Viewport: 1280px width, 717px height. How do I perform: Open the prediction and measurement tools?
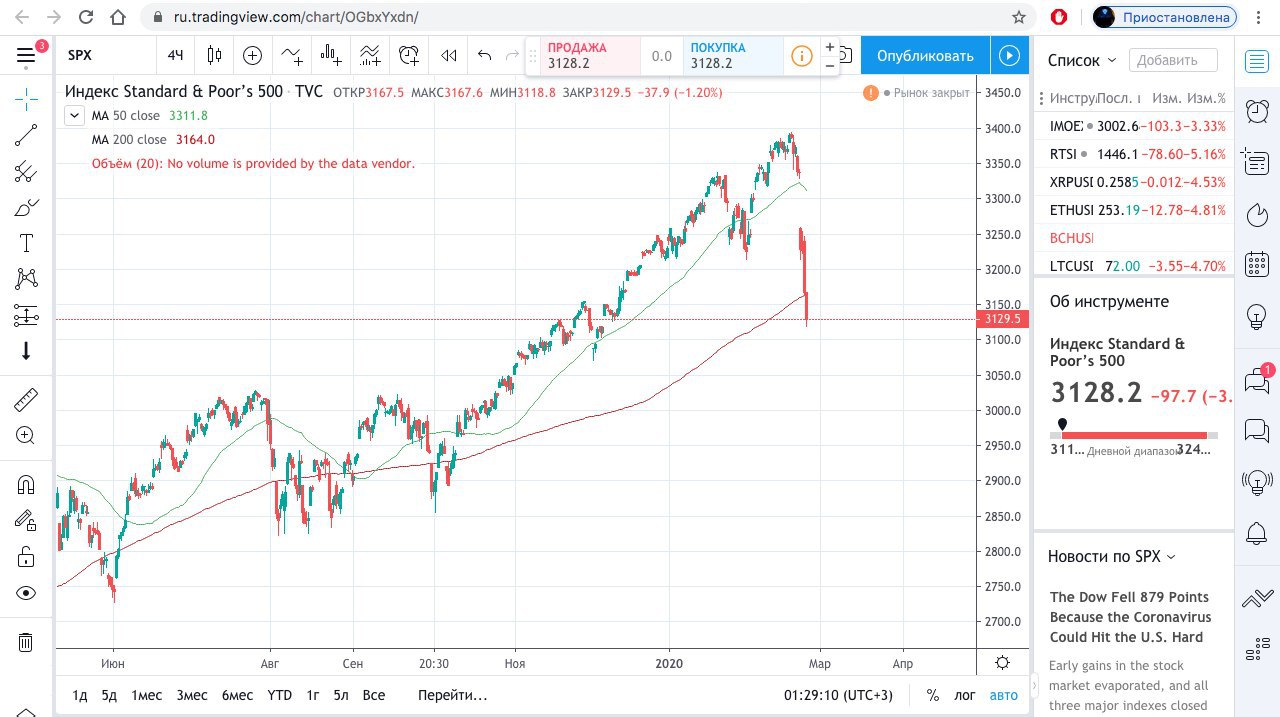[x=26, y=315]
